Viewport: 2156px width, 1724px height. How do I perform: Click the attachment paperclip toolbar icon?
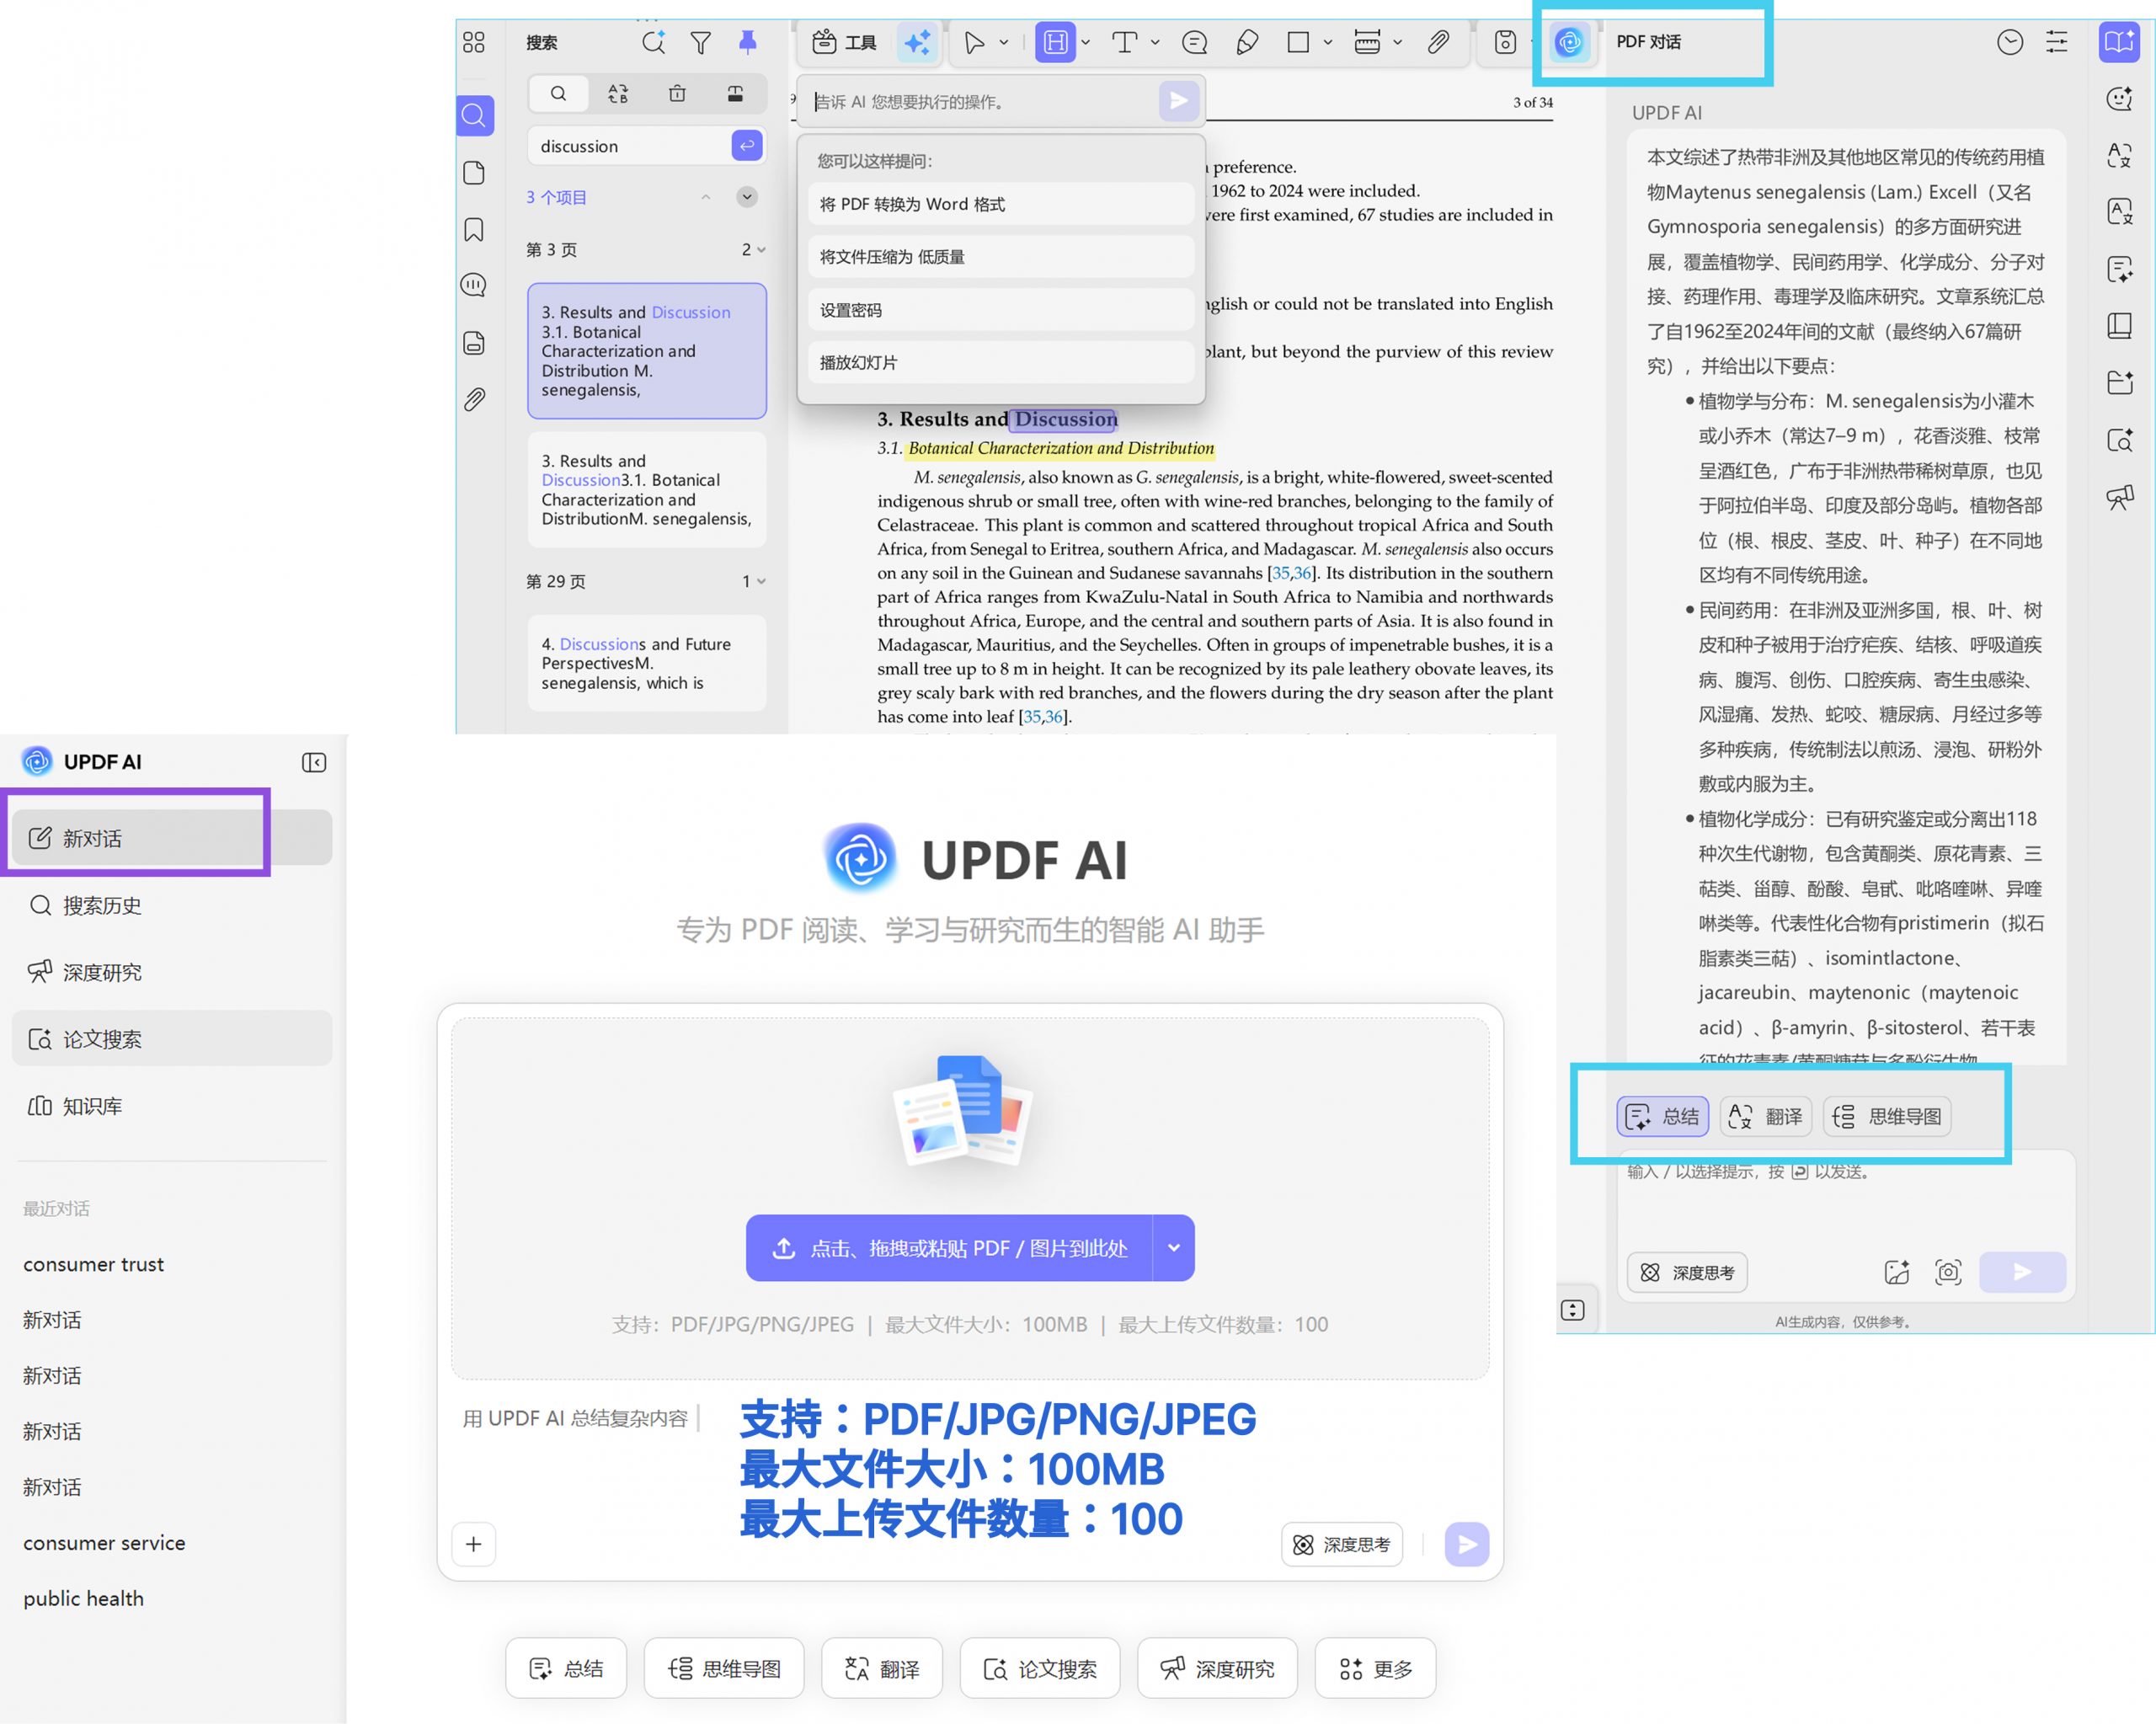(x=1438, y=42)
